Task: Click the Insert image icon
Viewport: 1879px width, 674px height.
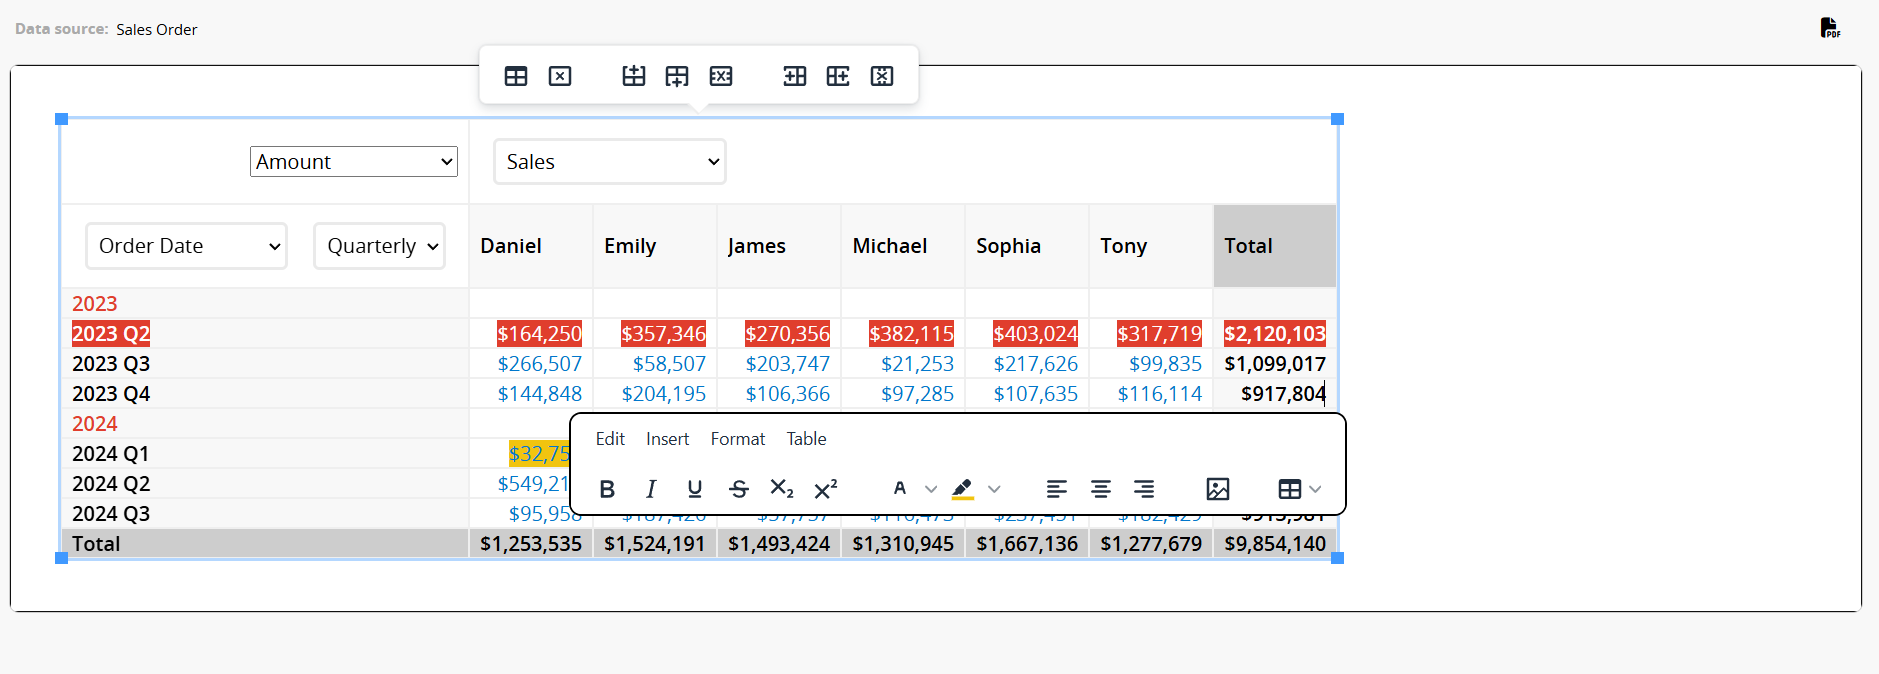Action: [x=1217, y=489]
